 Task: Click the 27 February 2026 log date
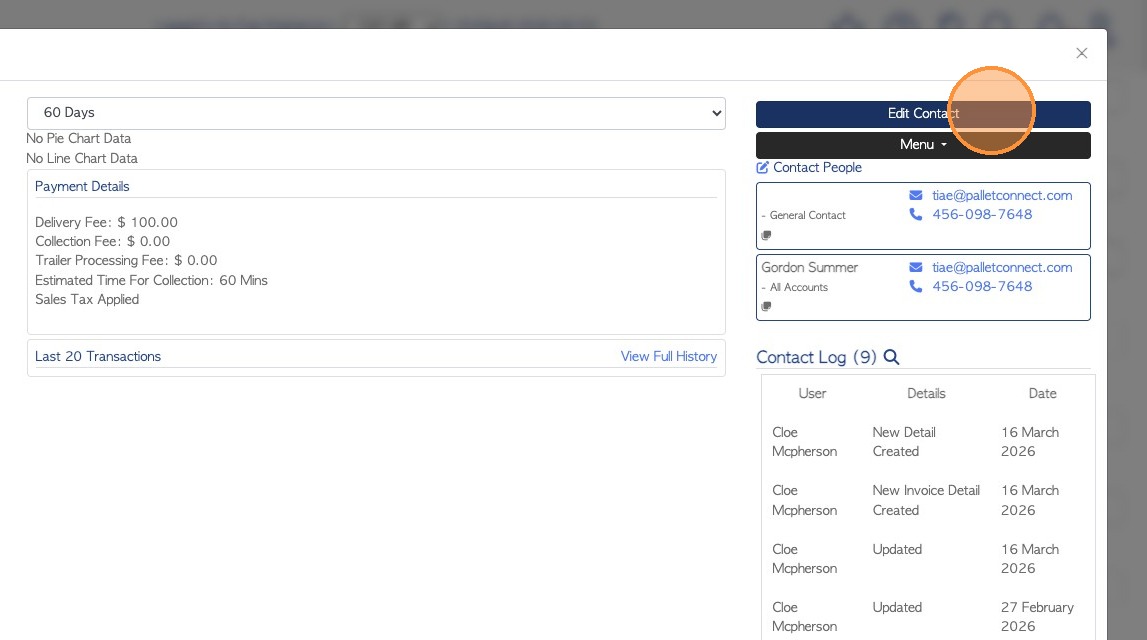[x=1037, y=617]
